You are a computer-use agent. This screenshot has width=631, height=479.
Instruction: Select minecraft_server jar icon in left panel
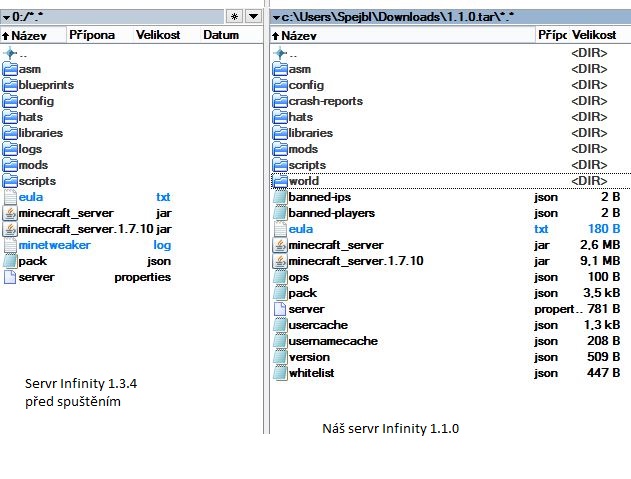click(10, 213)
